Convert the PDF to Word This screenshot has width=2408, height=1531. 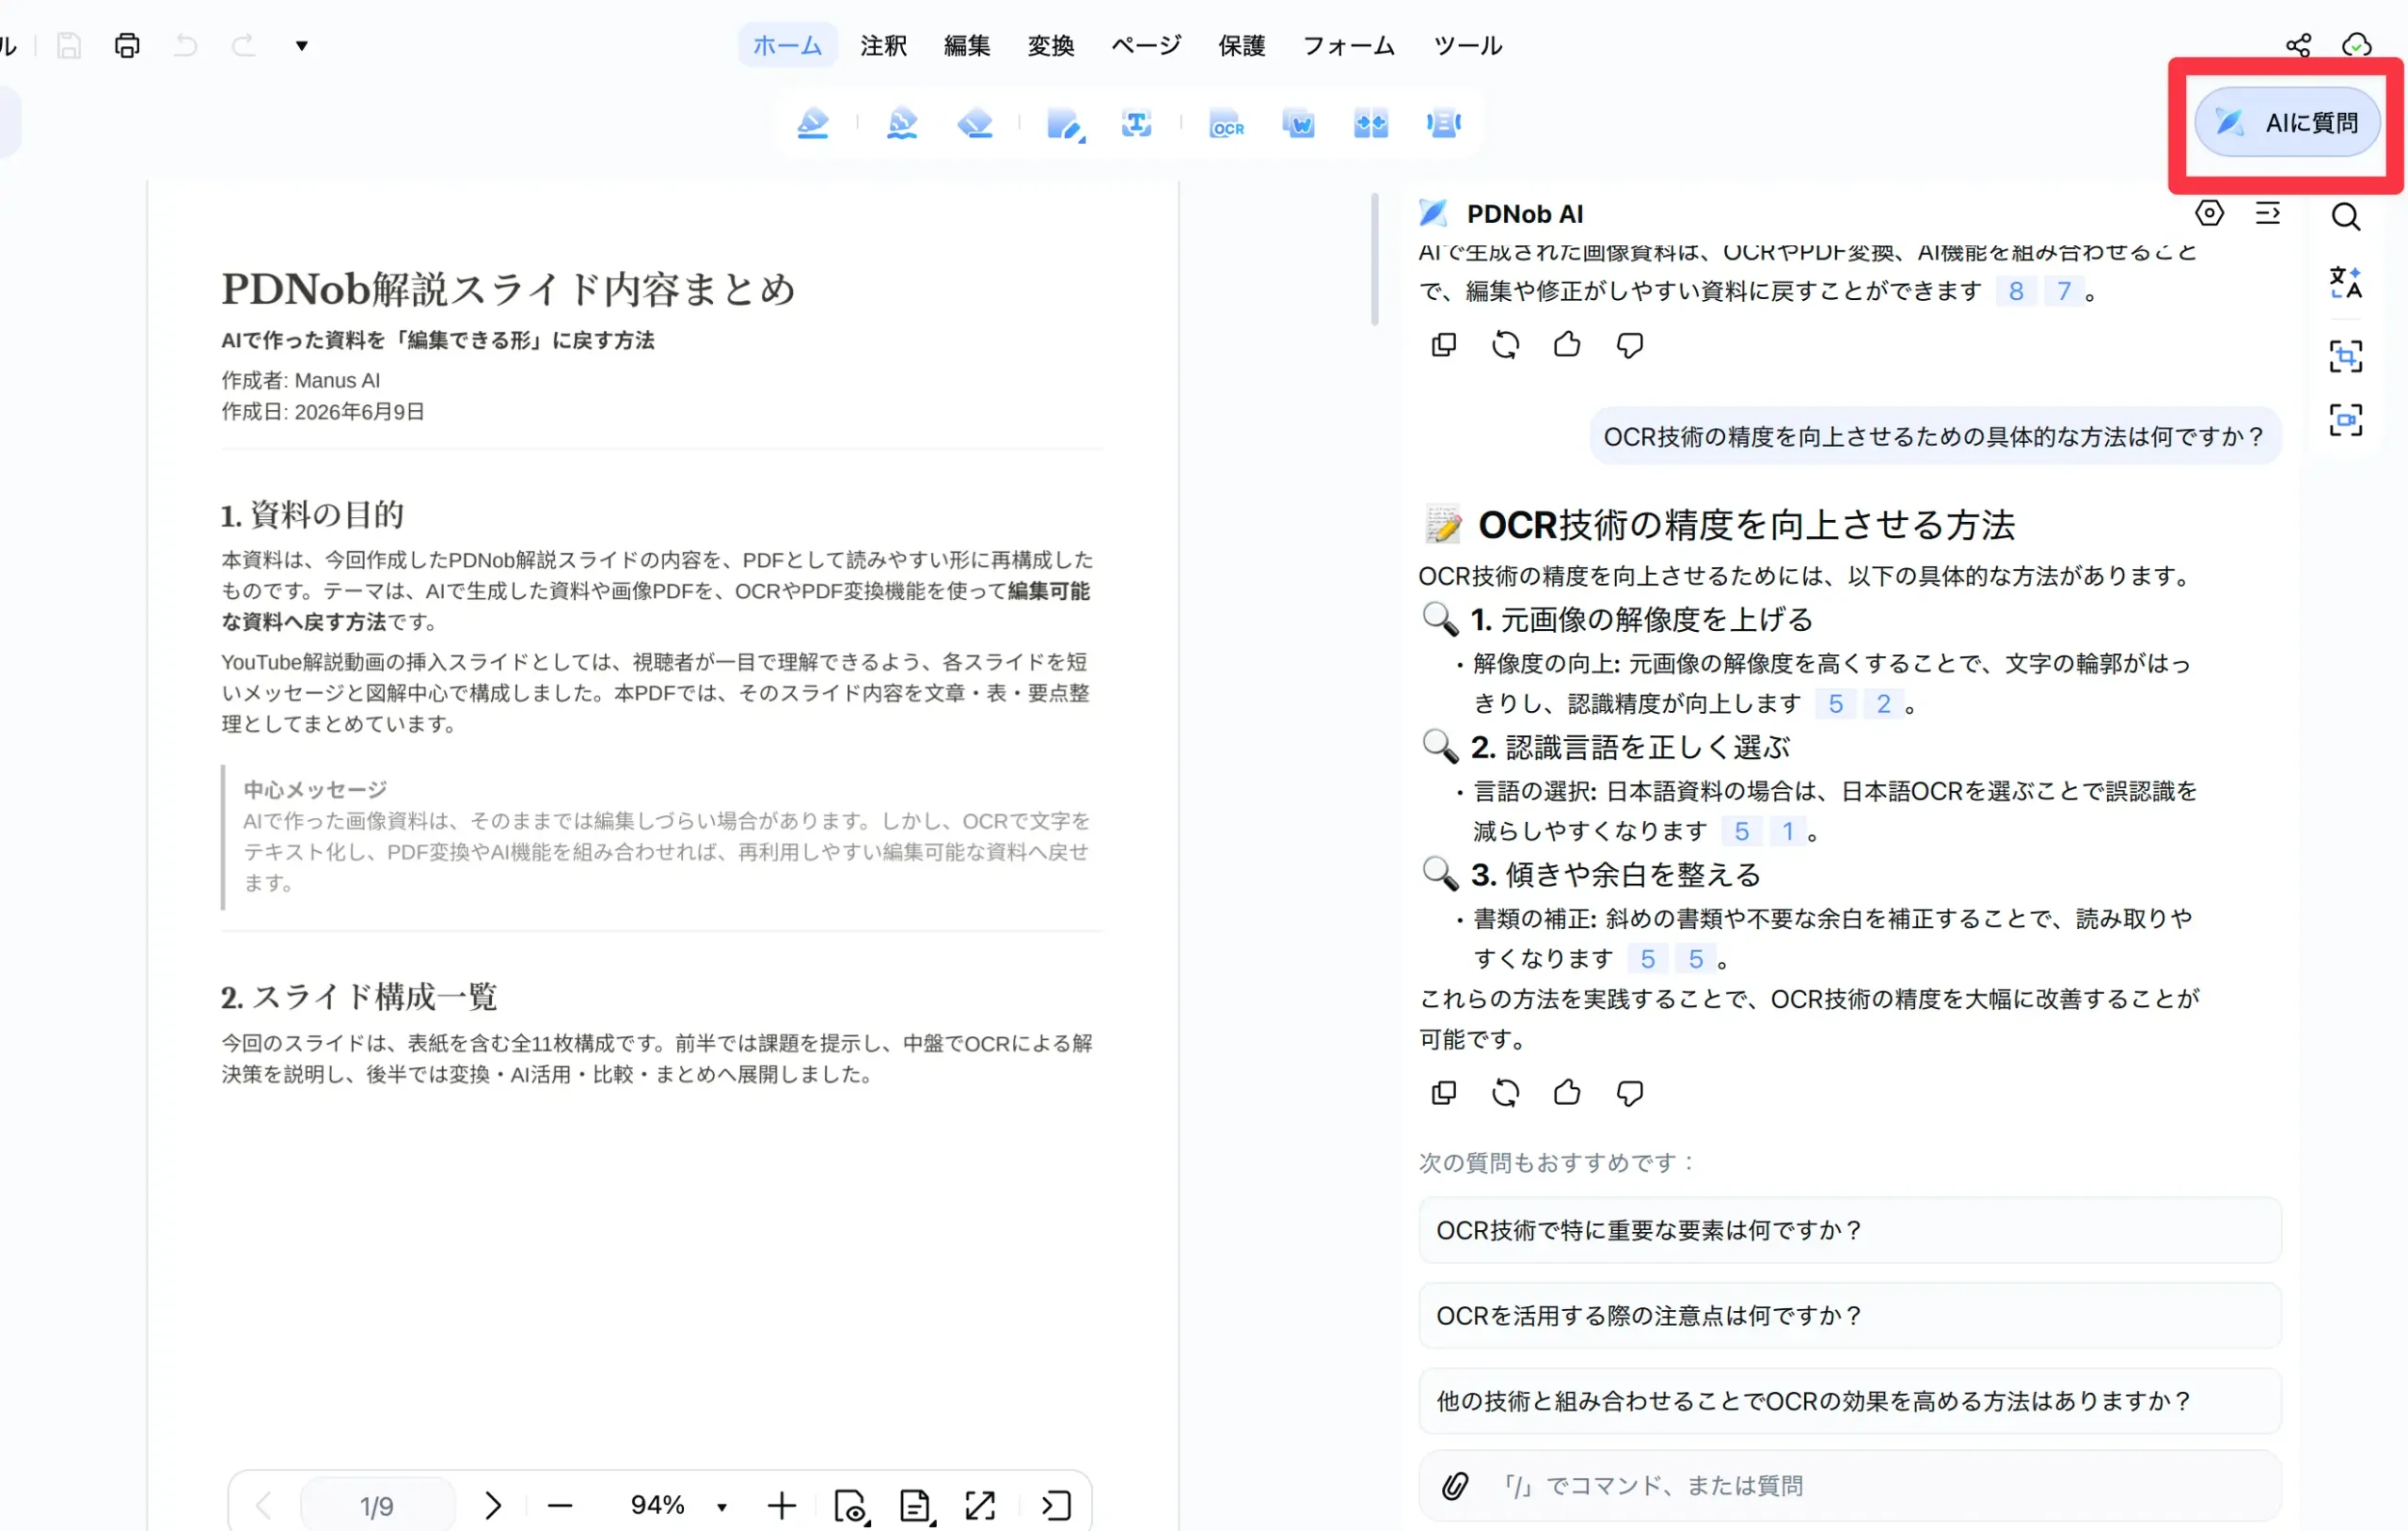point(1298,124)
